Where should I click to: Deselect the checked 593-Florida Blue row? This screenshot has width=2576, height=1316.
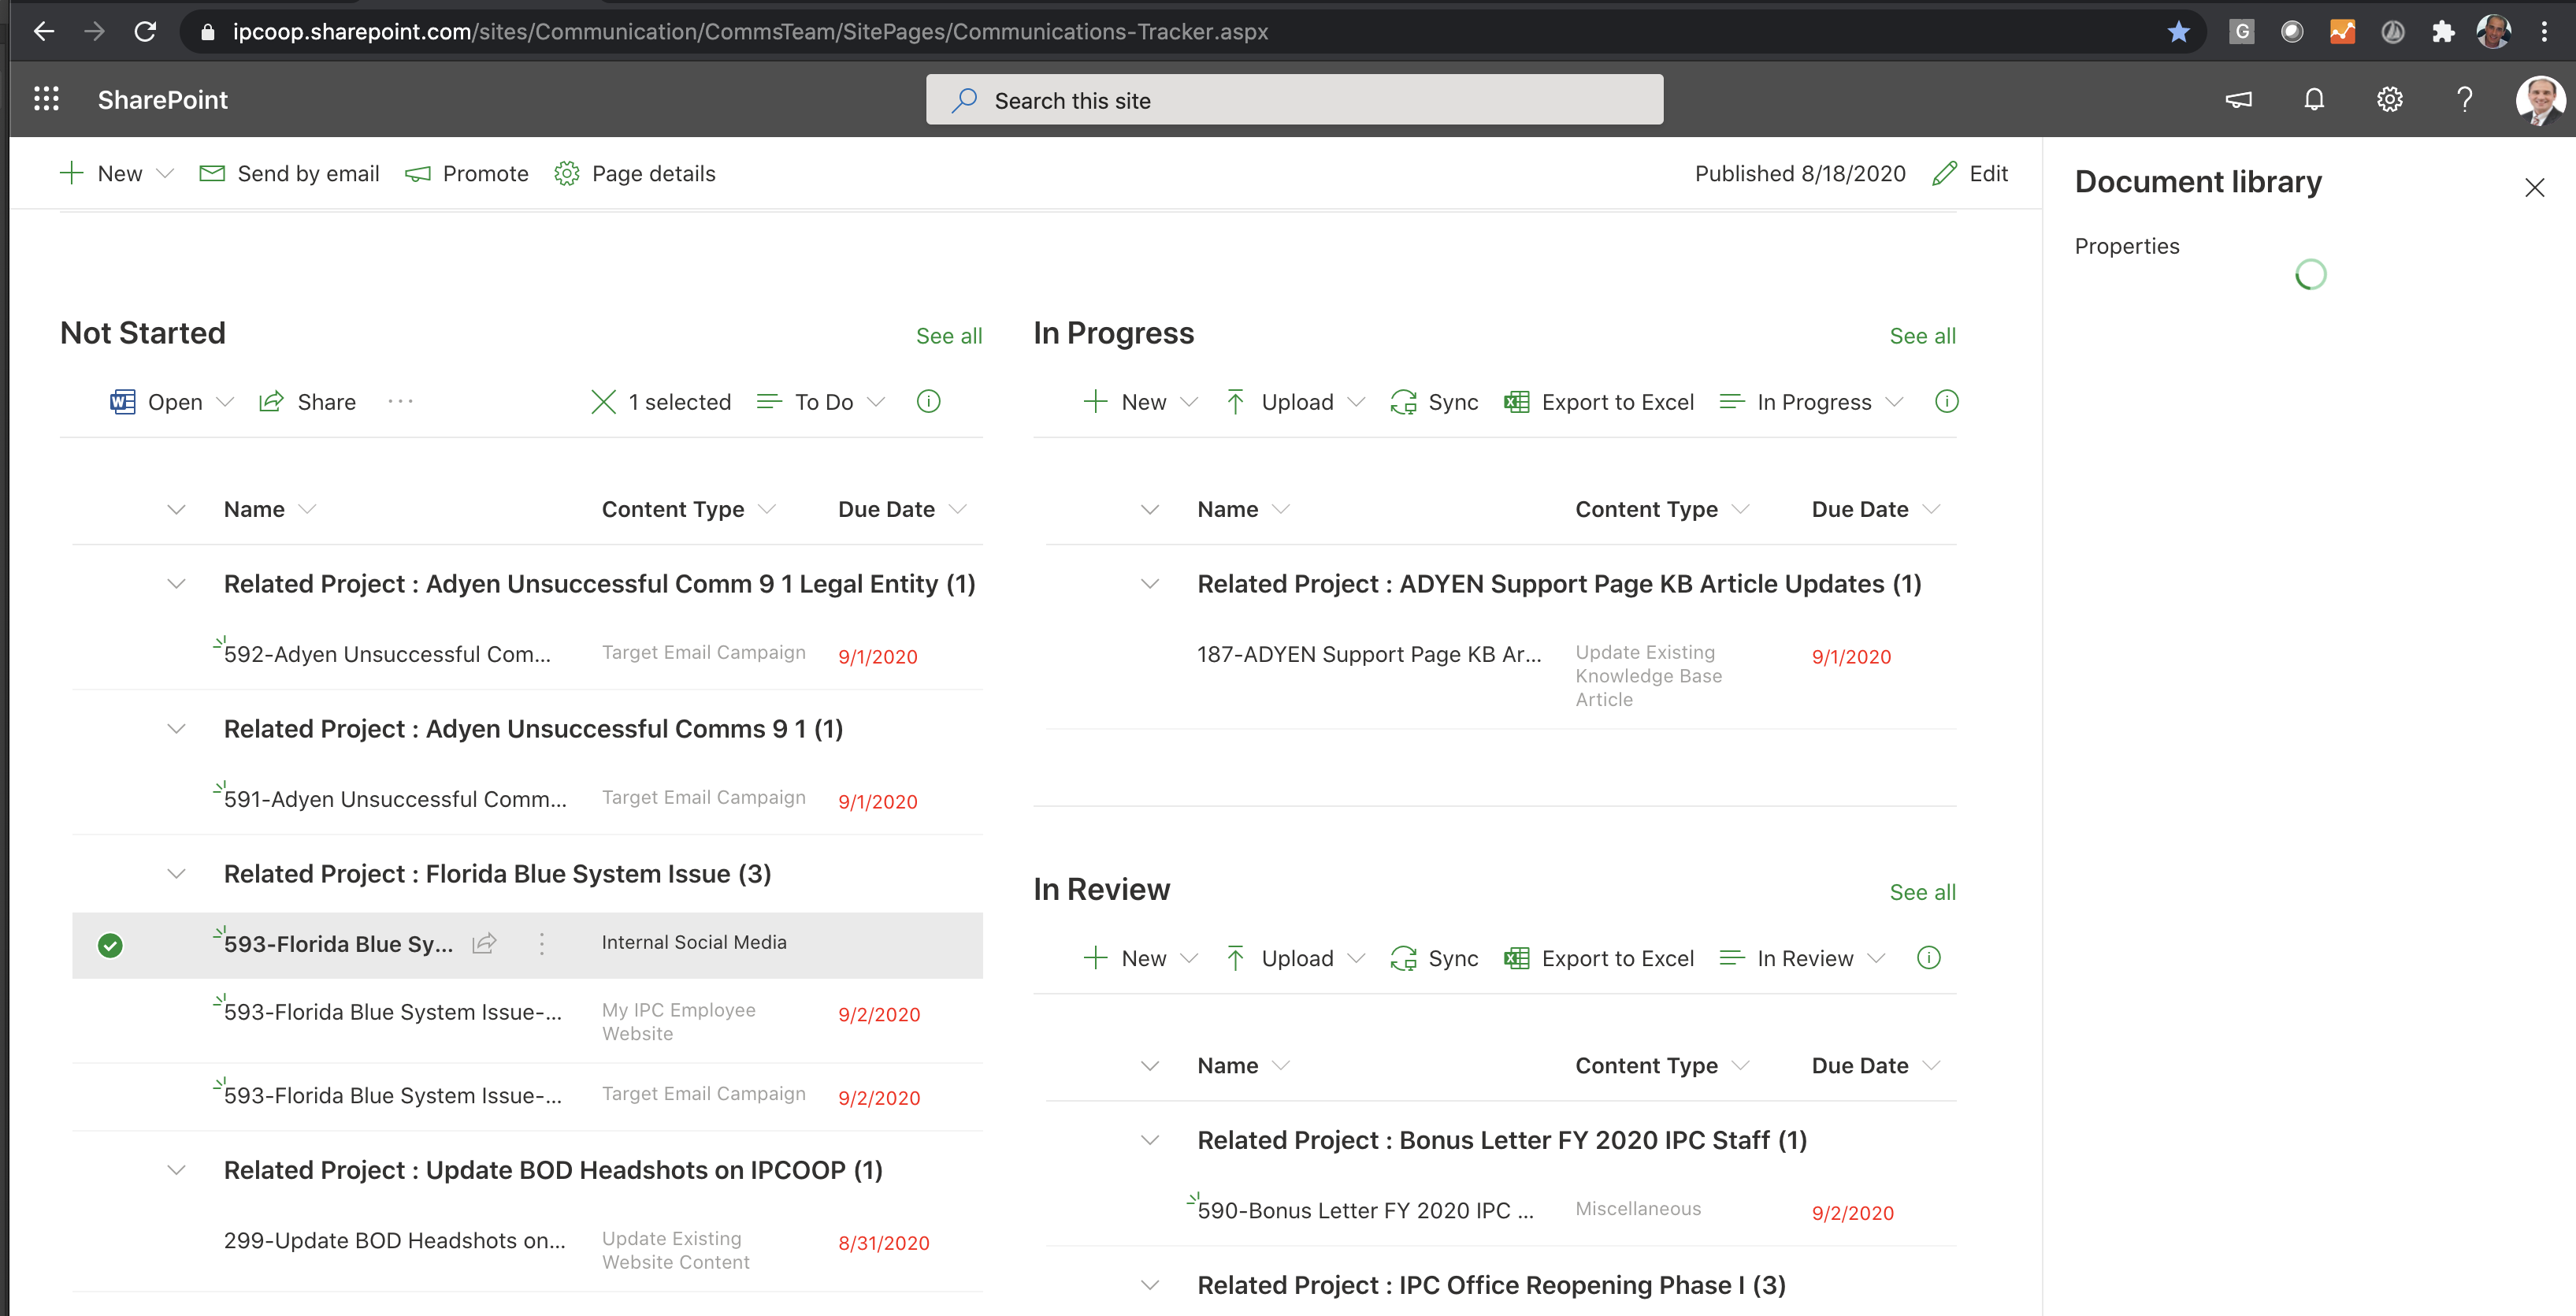click(110, 945)
